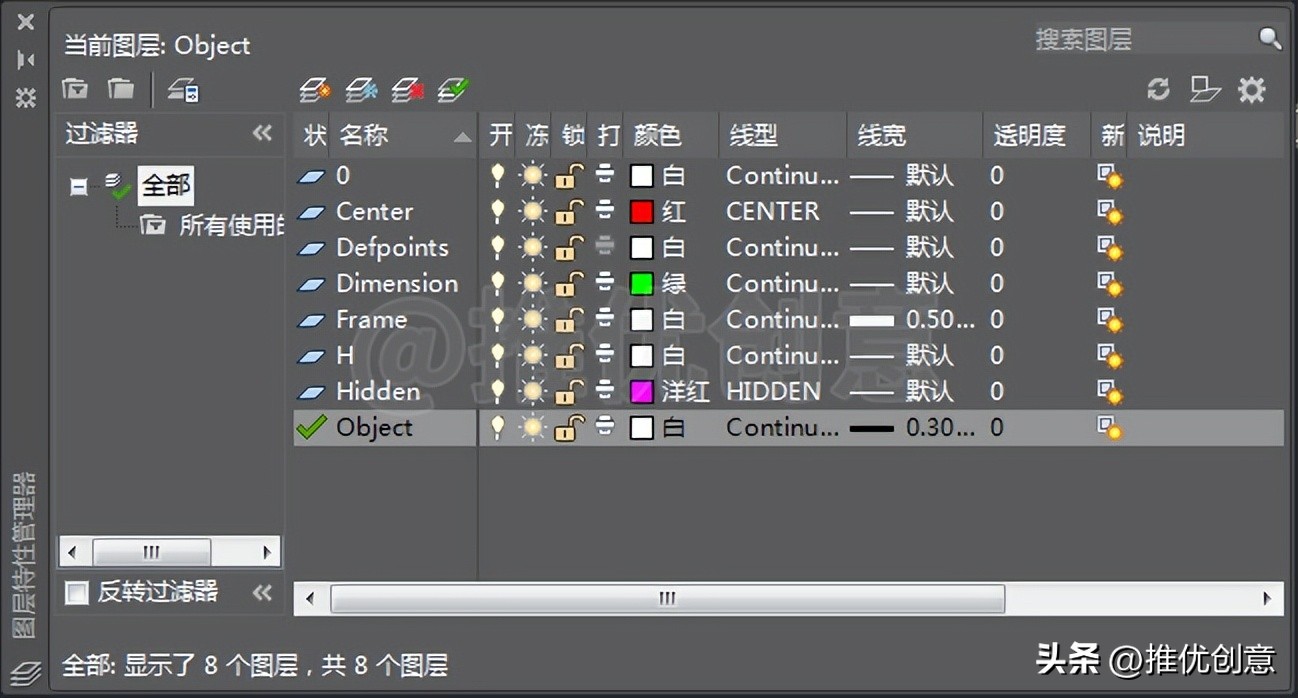Screen dimensions: 1298x698
Task: Collapse the 全部 filter tree node
Action: (x=78, y=185)
